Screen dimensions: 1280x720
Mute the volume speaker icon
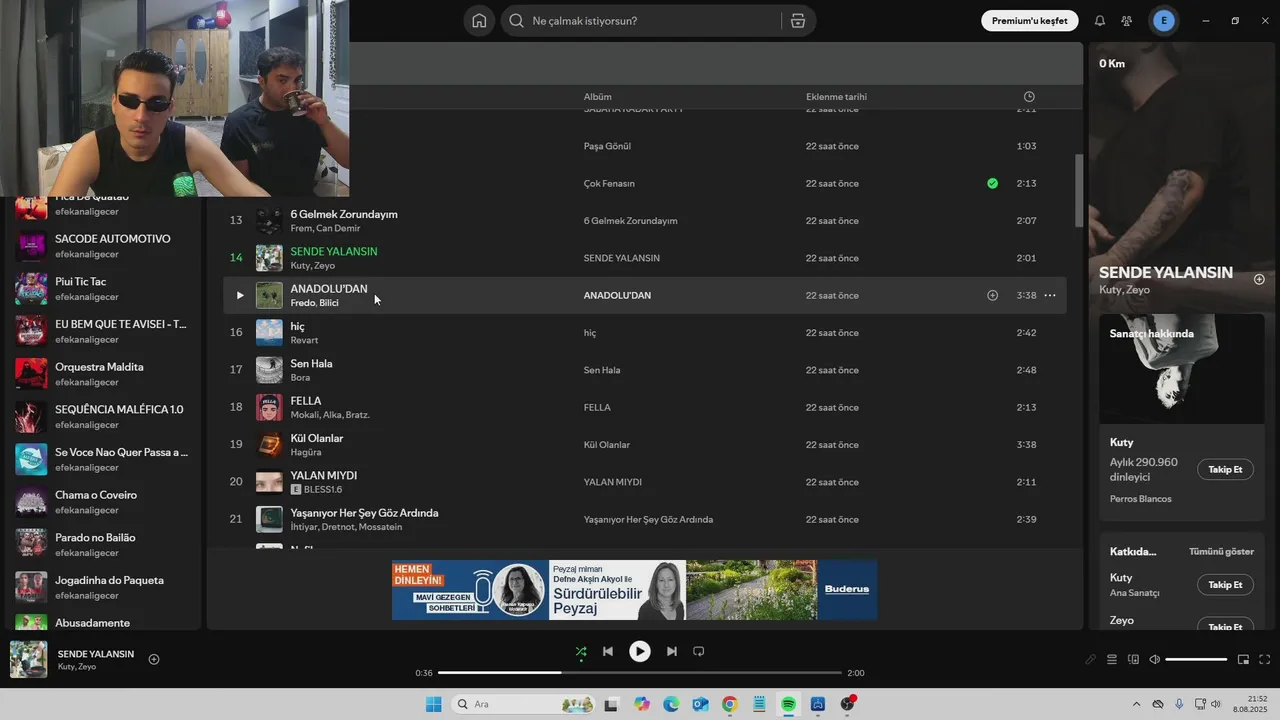(x=1154, y=660)
